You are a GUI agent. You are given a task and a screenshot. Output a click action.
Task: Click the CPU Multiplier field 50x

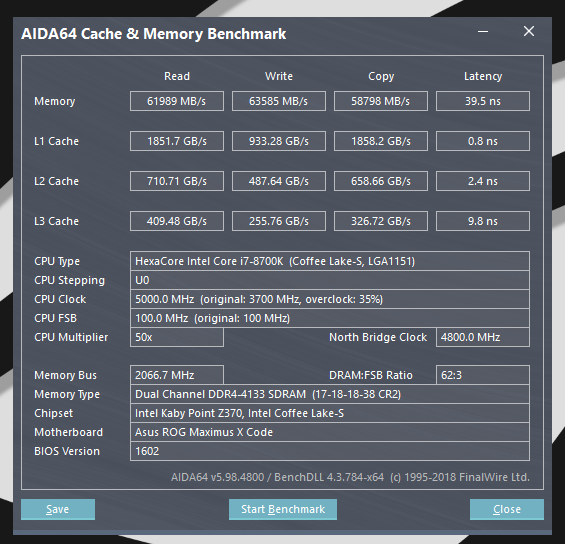[177, 338]
